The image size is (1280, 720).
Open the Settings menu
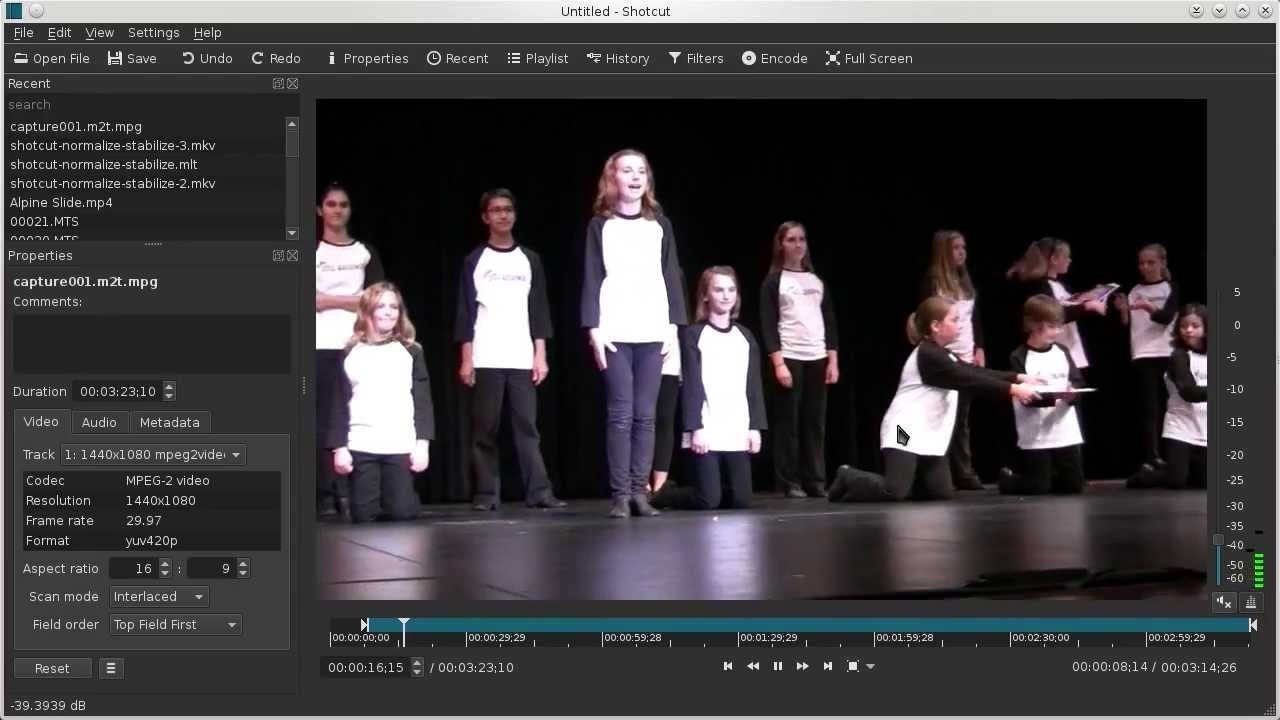pos(153,33)
